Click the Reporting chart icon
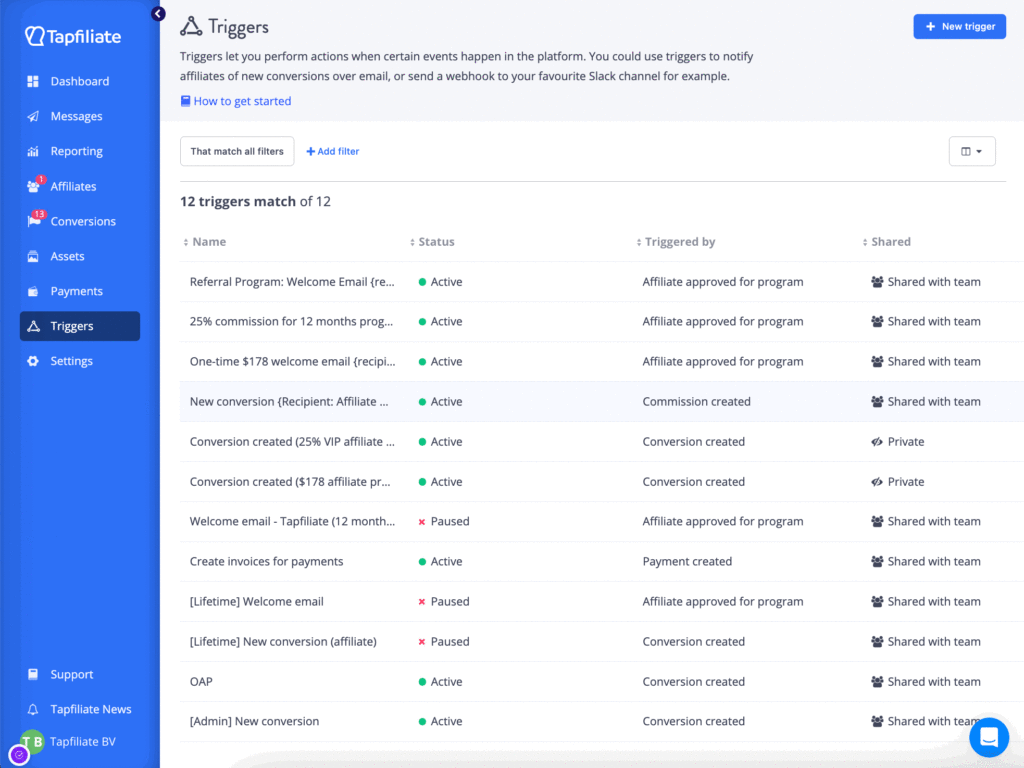 [33, 152]
